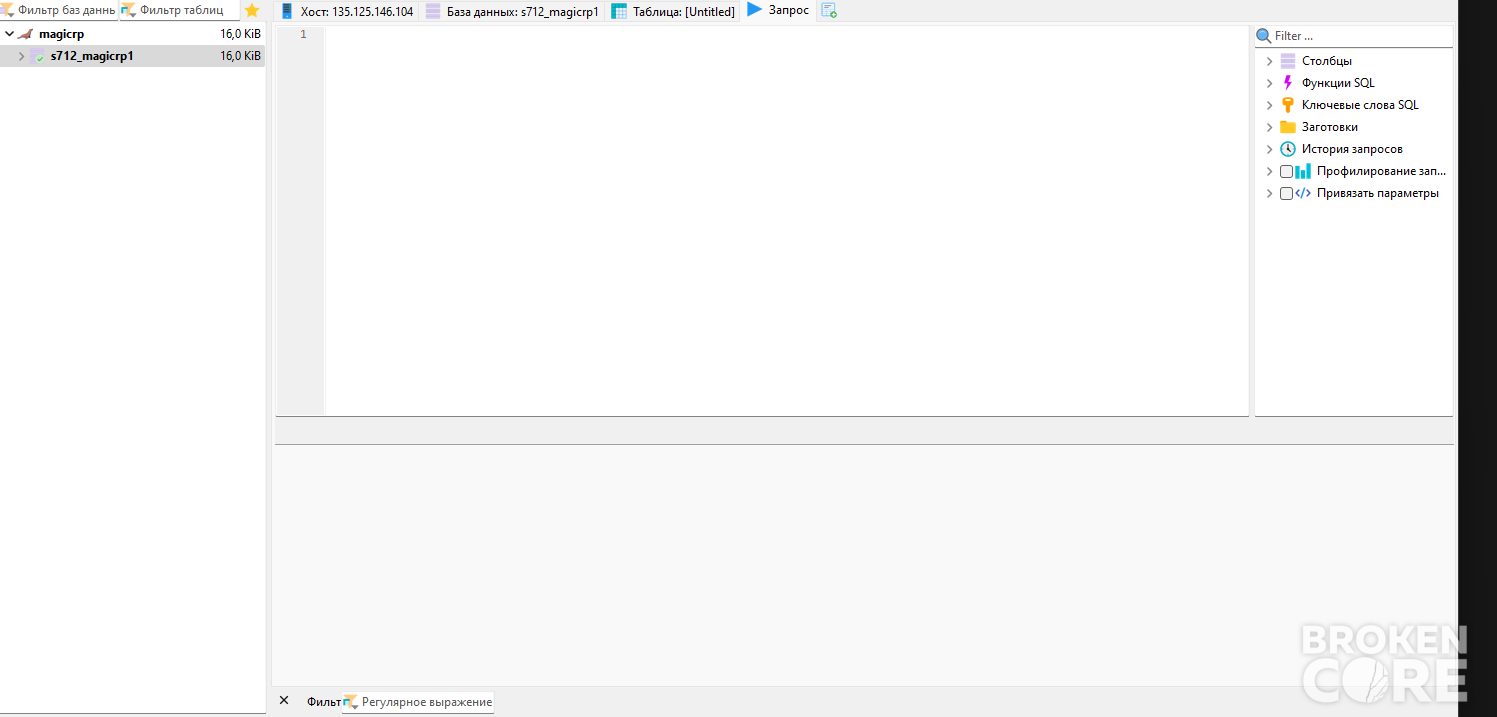Close the bottom filter bar with the X

click(284, 701)
